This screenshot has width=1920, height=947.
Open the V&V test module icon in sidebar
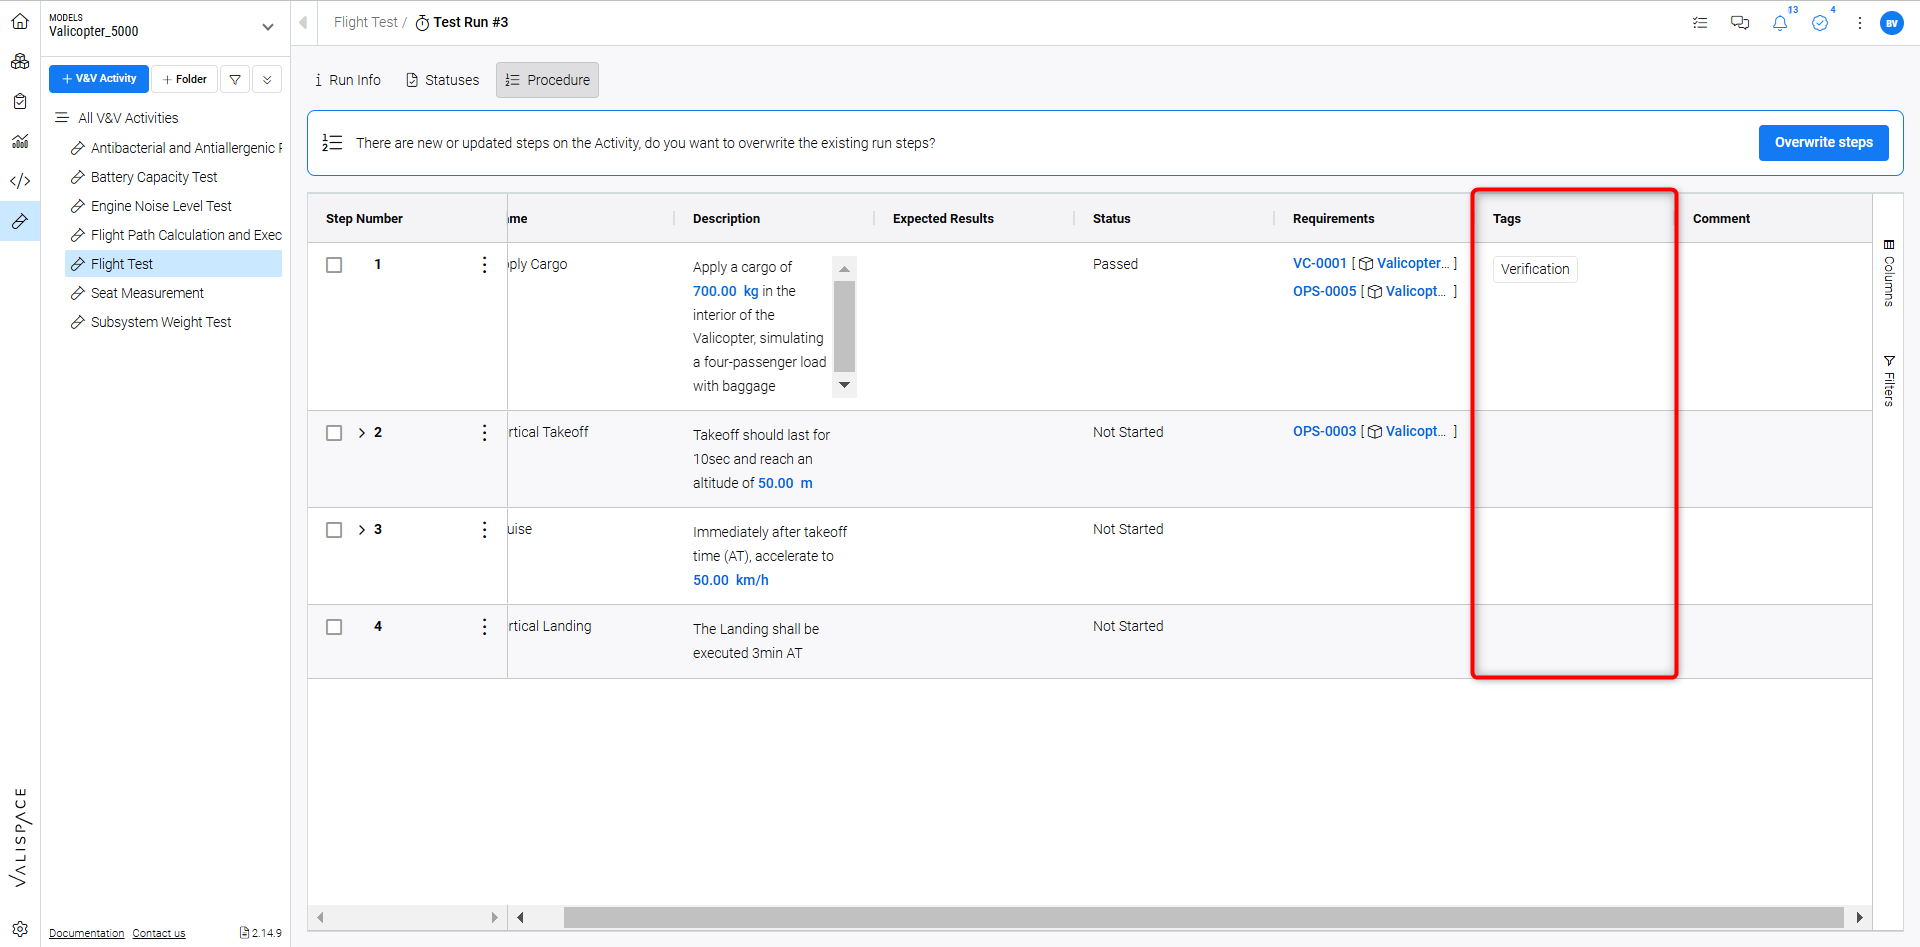(x=20, y=221)
